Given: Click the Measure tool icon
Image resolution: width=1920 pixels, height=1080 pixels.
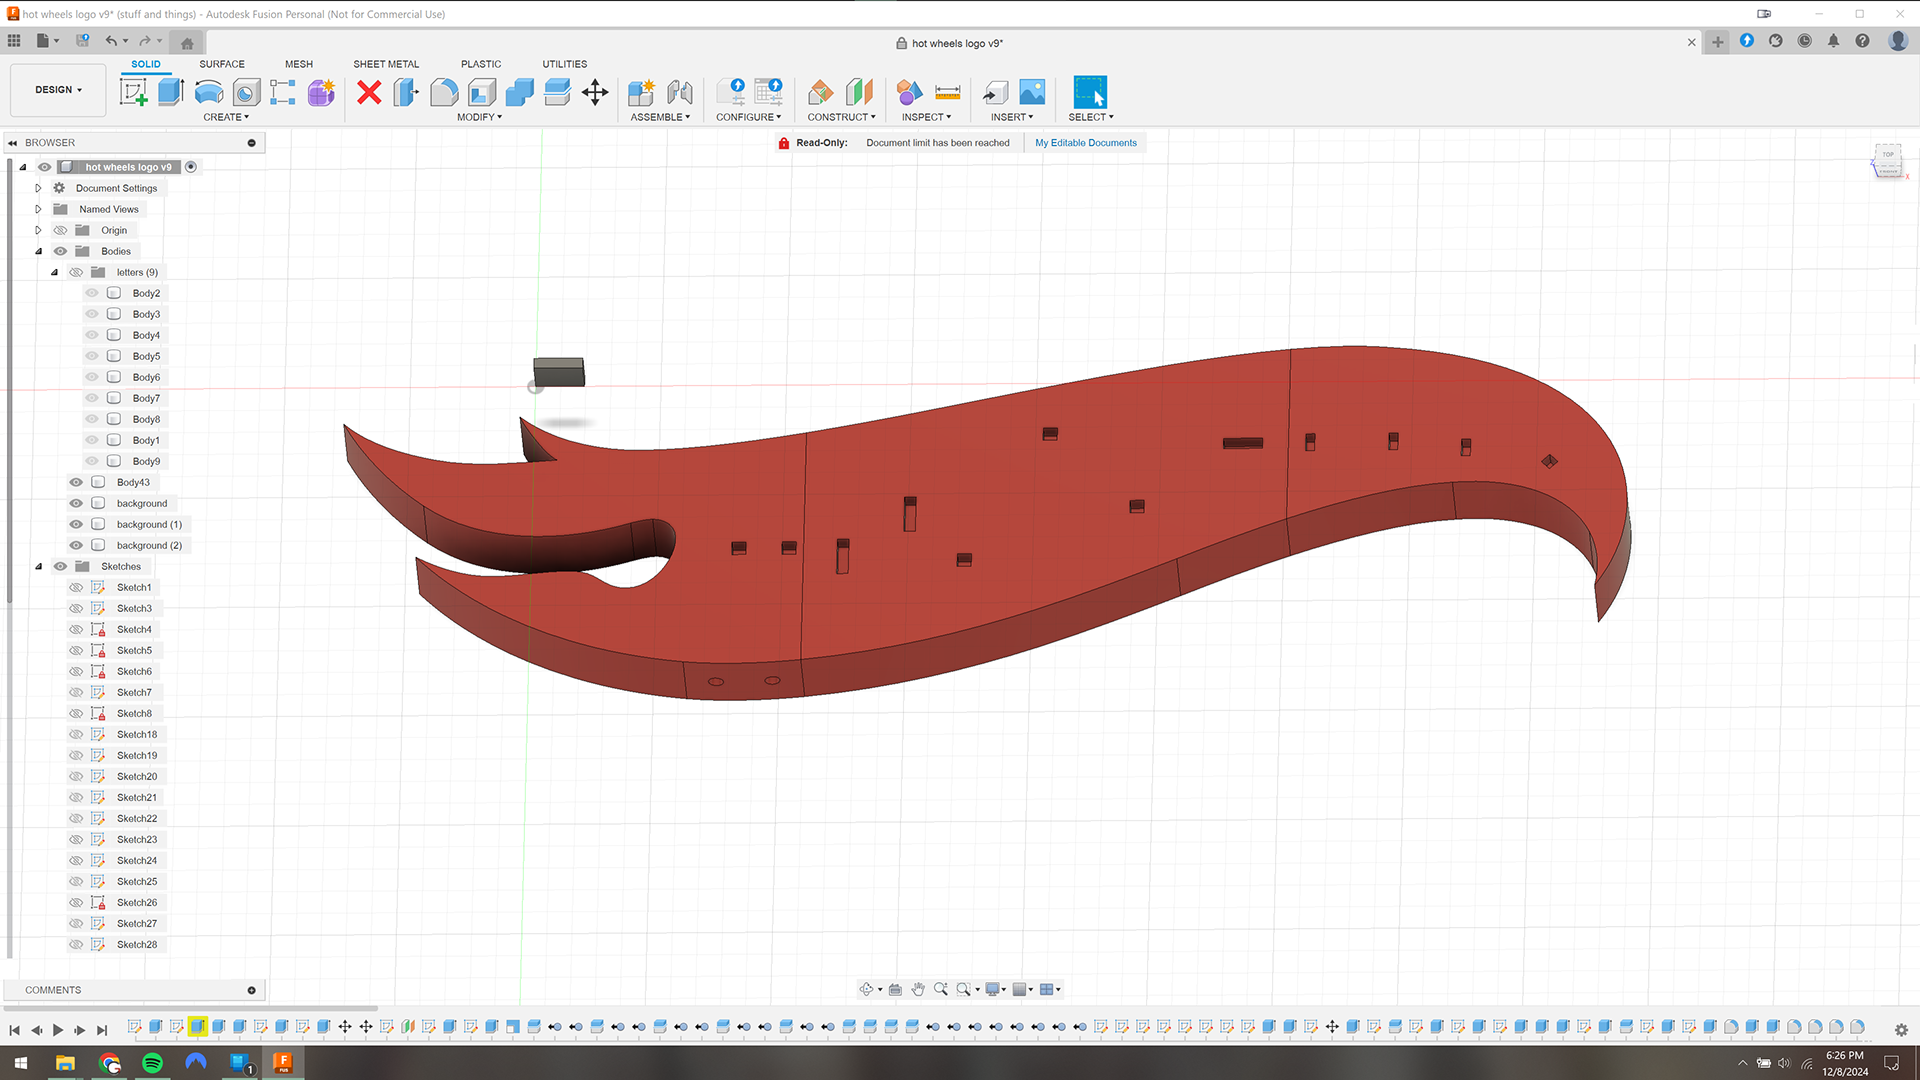Looking at the screenshot, I should (x=947, y=92).
